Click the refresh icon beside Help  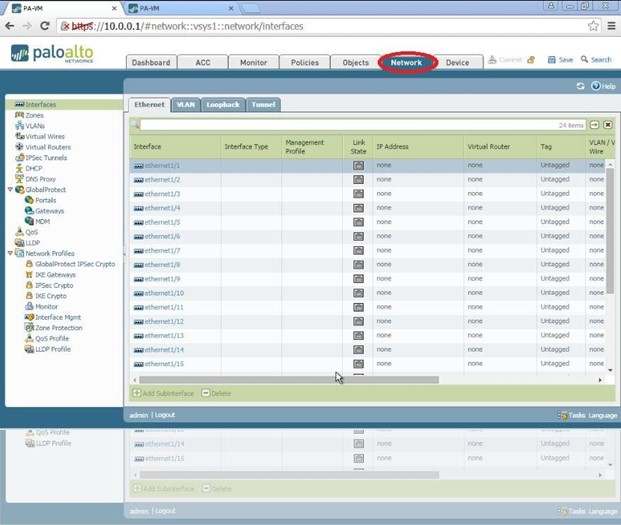pyautogui.click(x=580, y=86)
